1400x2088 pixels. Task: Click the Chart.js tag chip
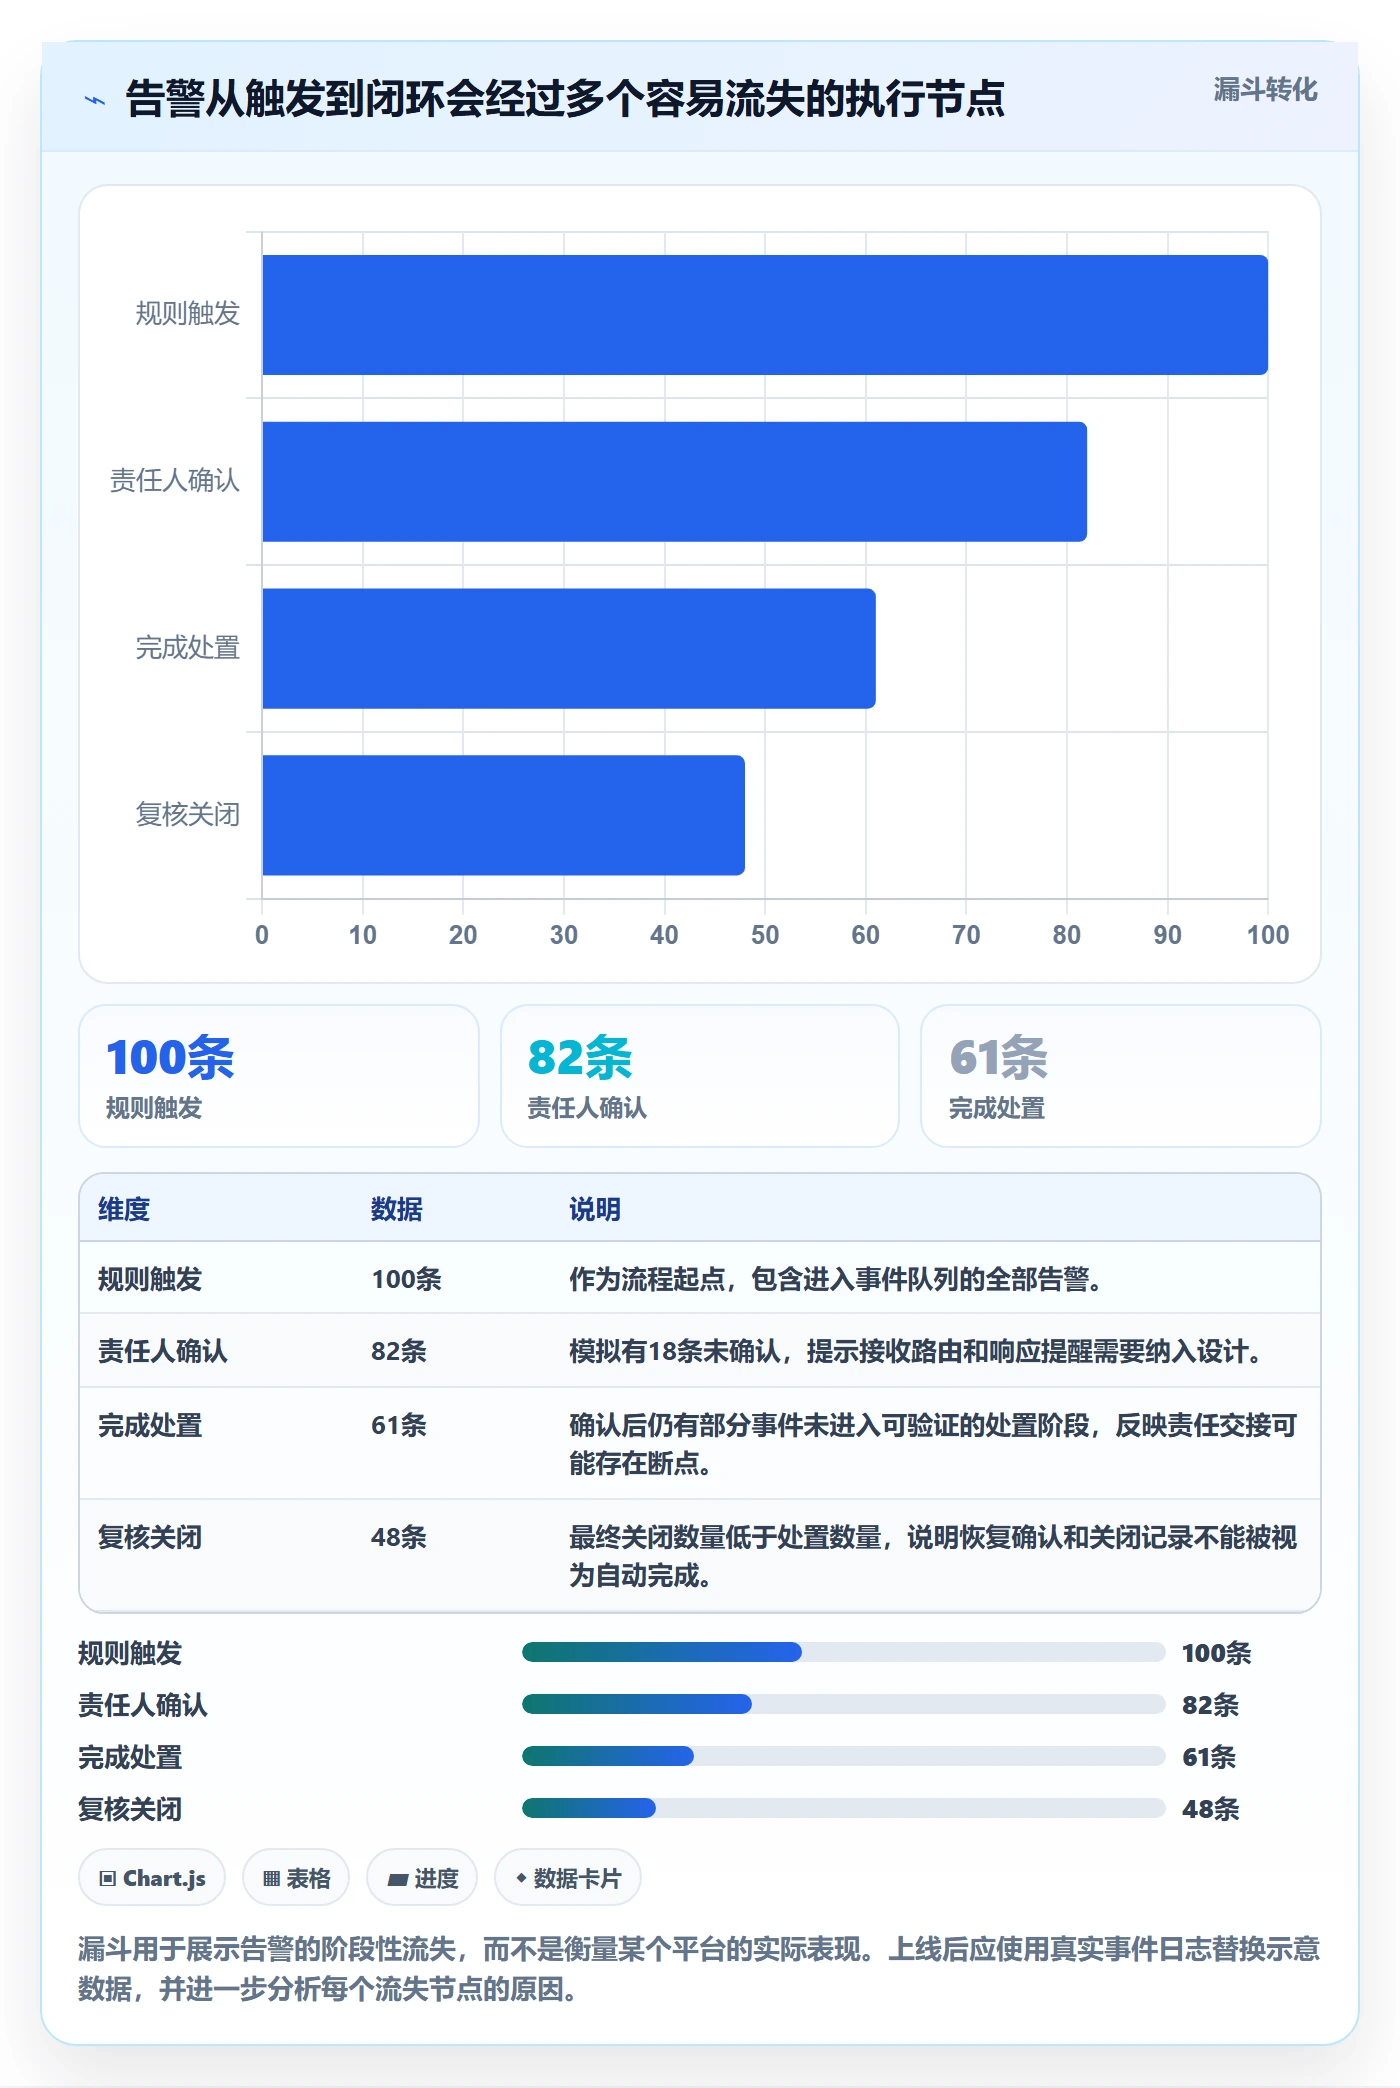tap(152, 1878)
